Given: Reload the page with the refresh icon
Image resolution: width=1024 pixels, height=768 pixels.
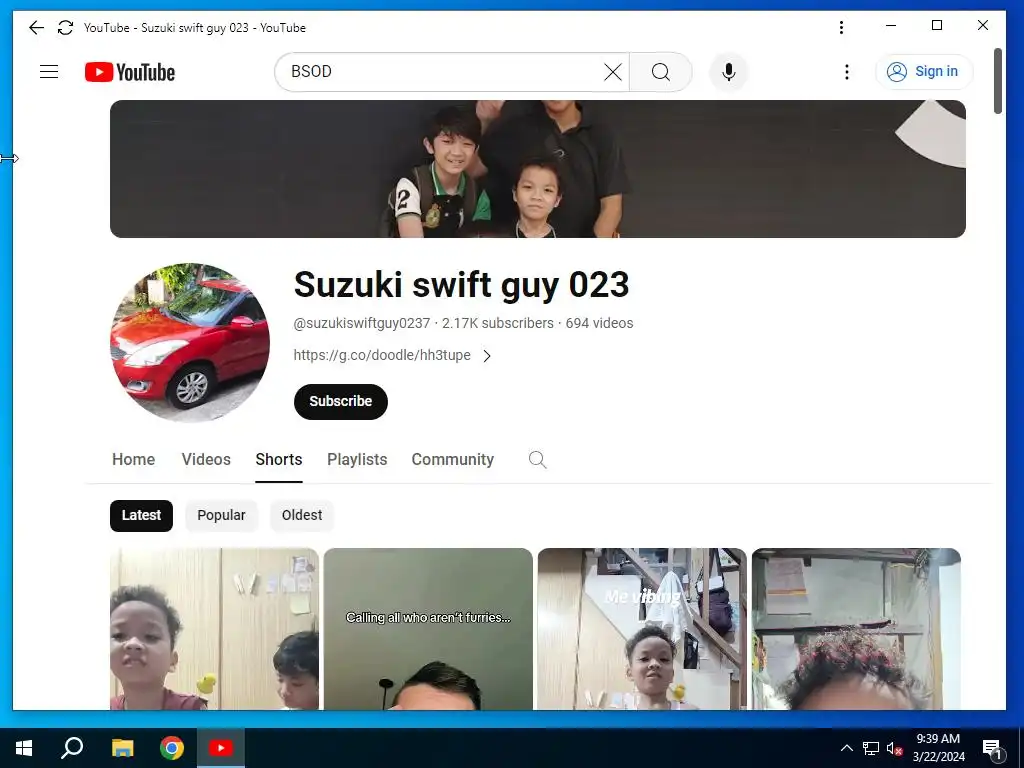Looking at the screenshot, I should [65, 27].
